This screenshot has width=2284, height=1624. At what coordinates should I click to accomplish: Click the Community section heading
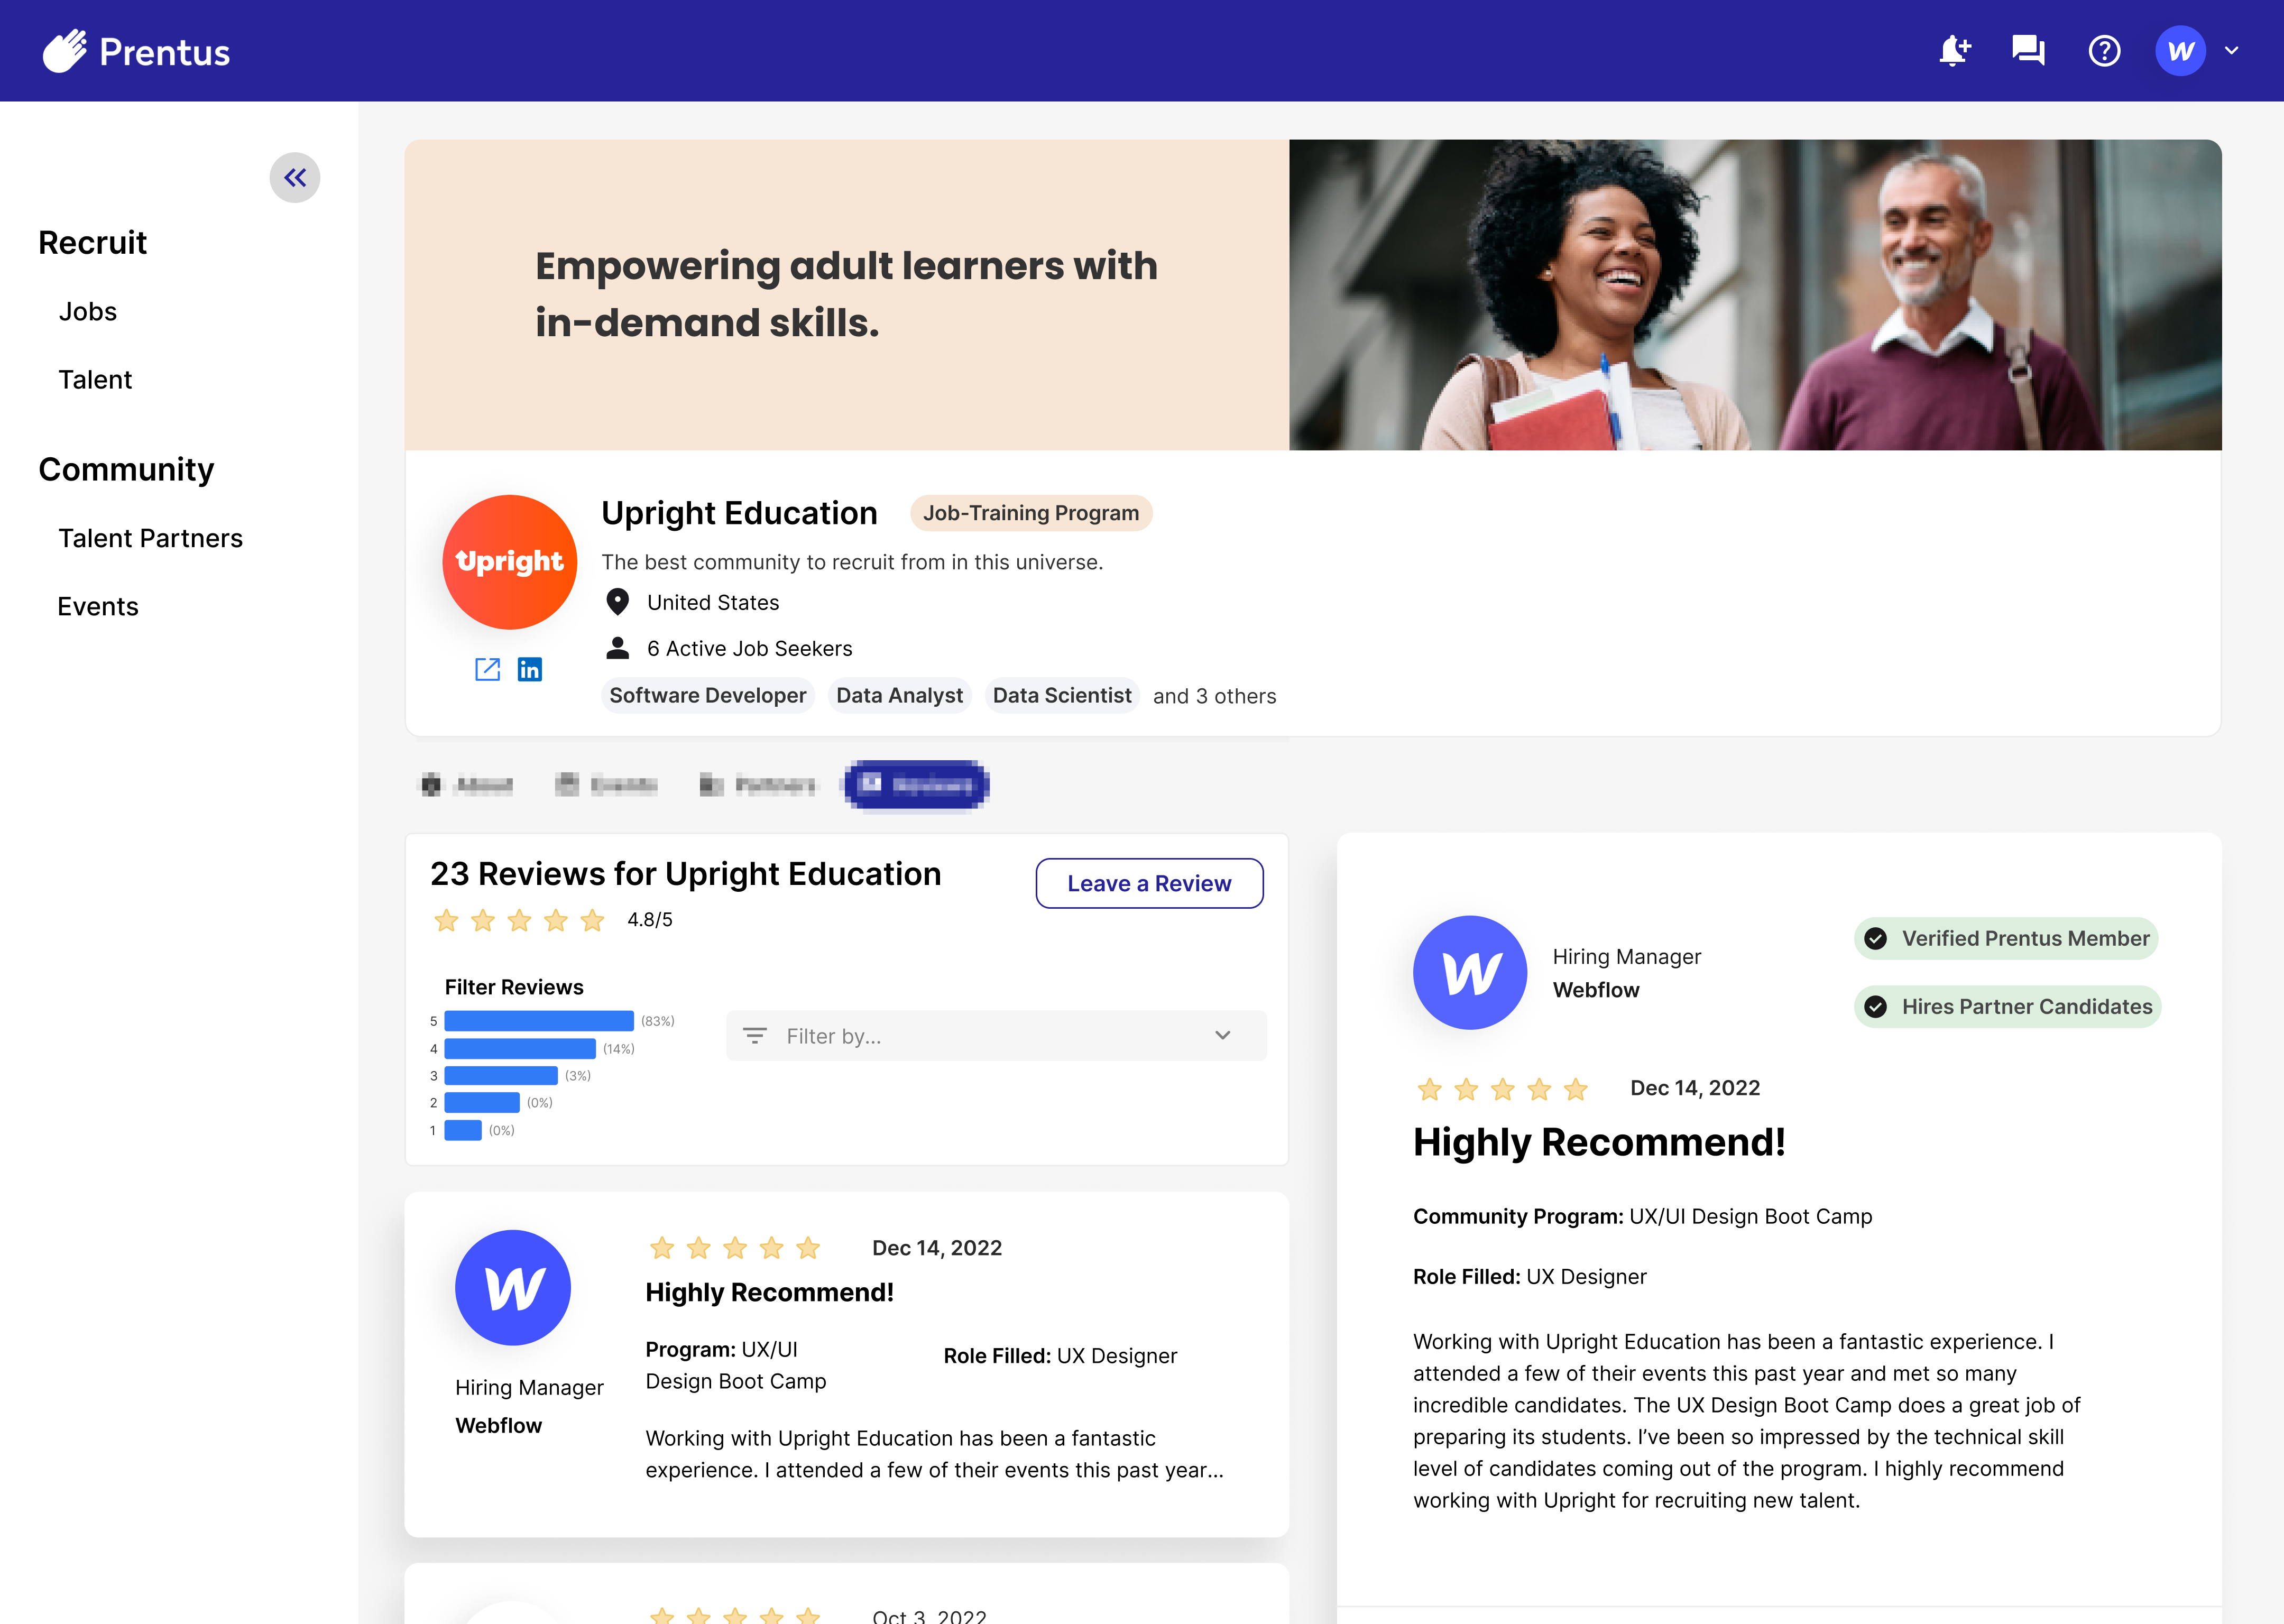[126, 469]
